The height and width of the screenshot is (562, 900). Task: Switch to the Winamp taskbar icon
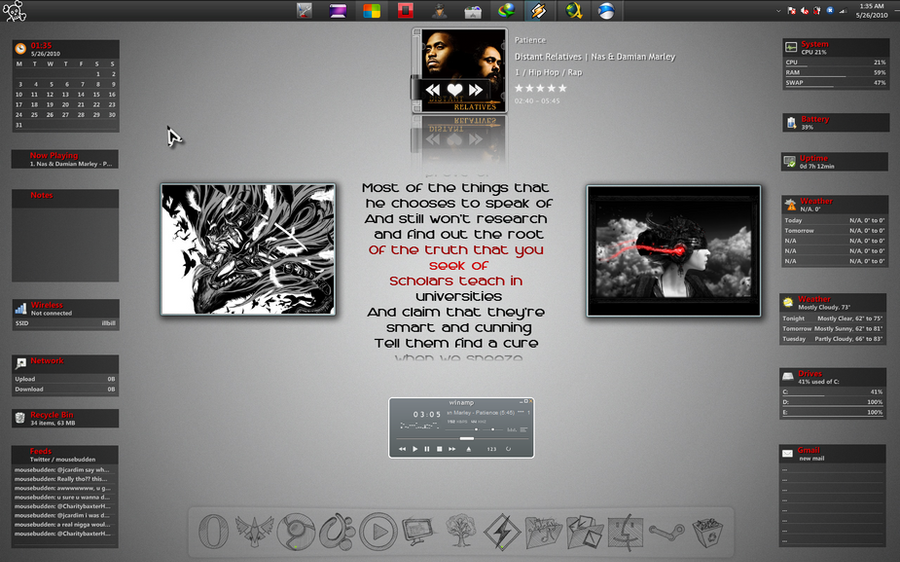(x=538, y=10)
